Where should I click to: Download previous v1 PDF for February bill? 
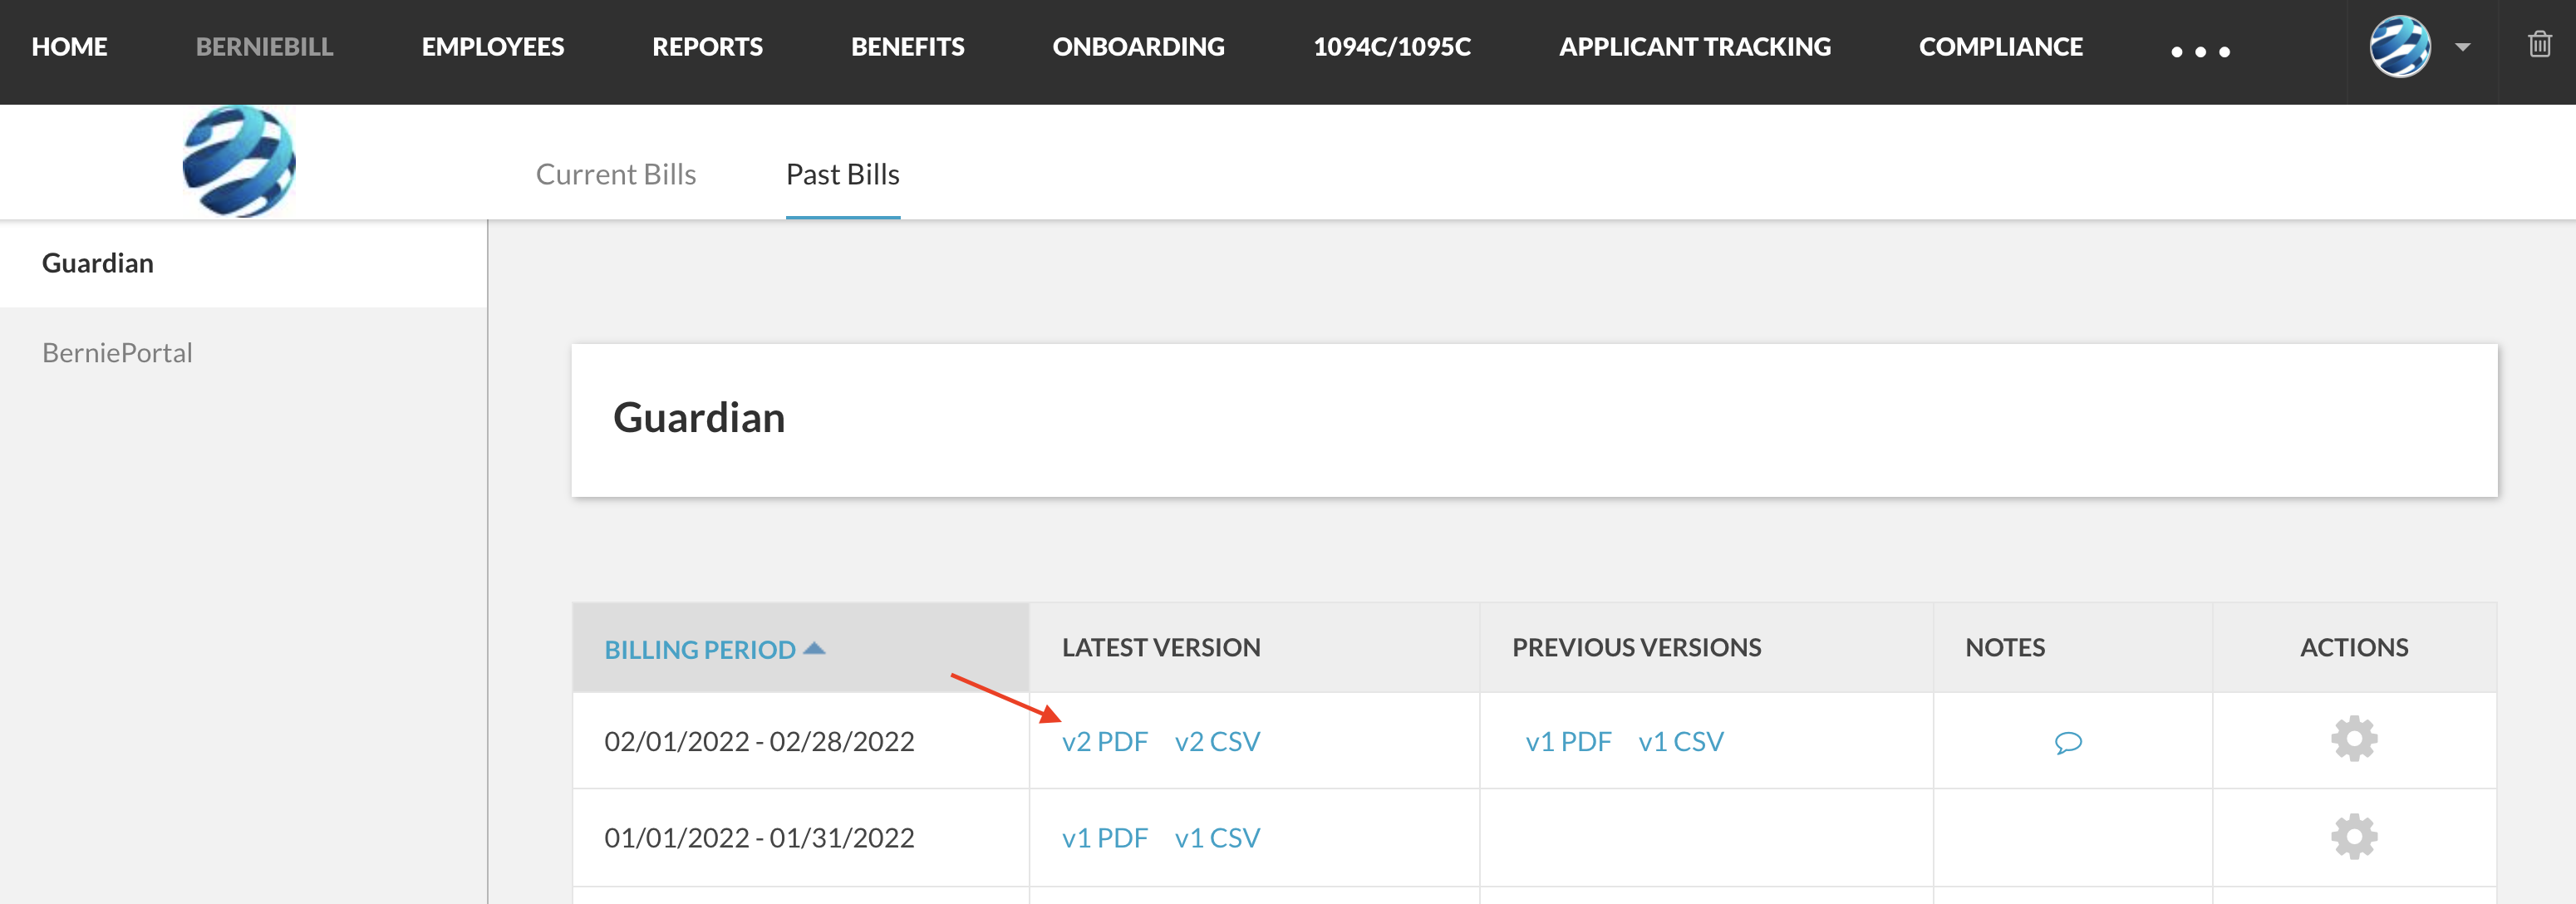(x=1568, y=742)
